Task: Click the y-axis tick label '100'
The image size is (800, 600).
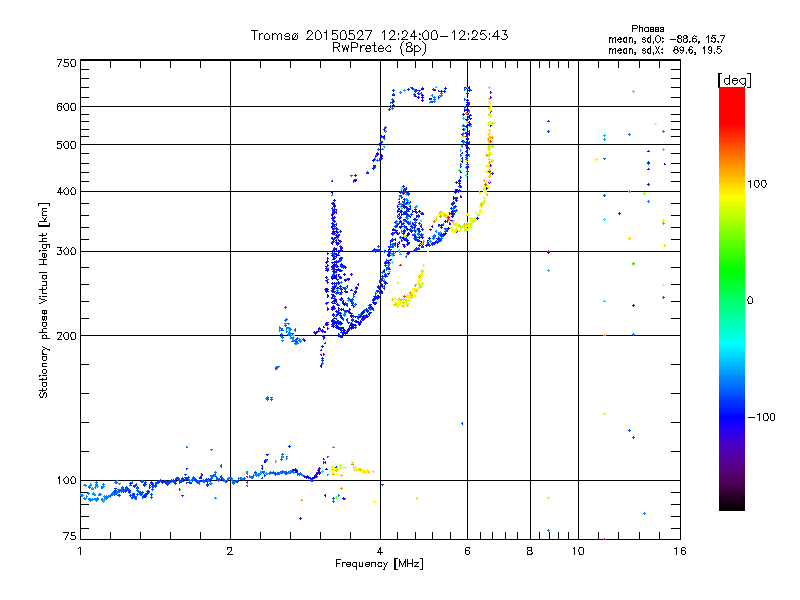Action: [67, 481]
